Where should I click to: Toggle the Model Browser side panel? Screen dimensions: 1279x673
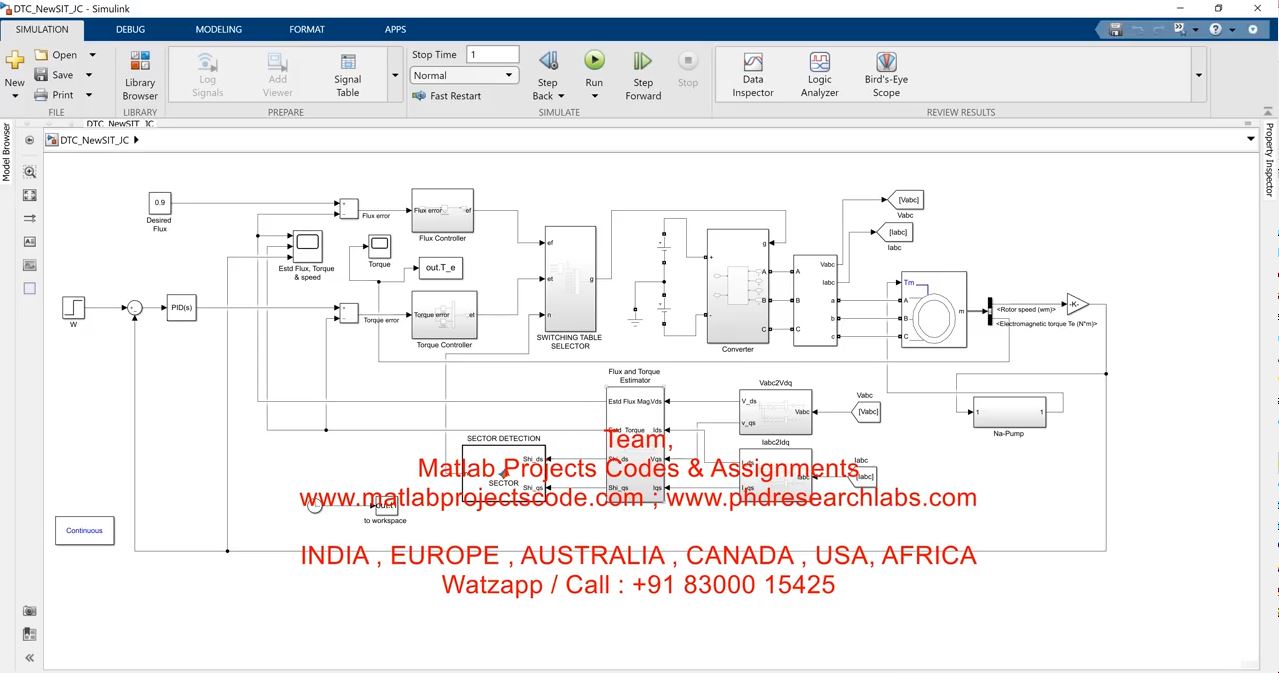pos(6,153)
